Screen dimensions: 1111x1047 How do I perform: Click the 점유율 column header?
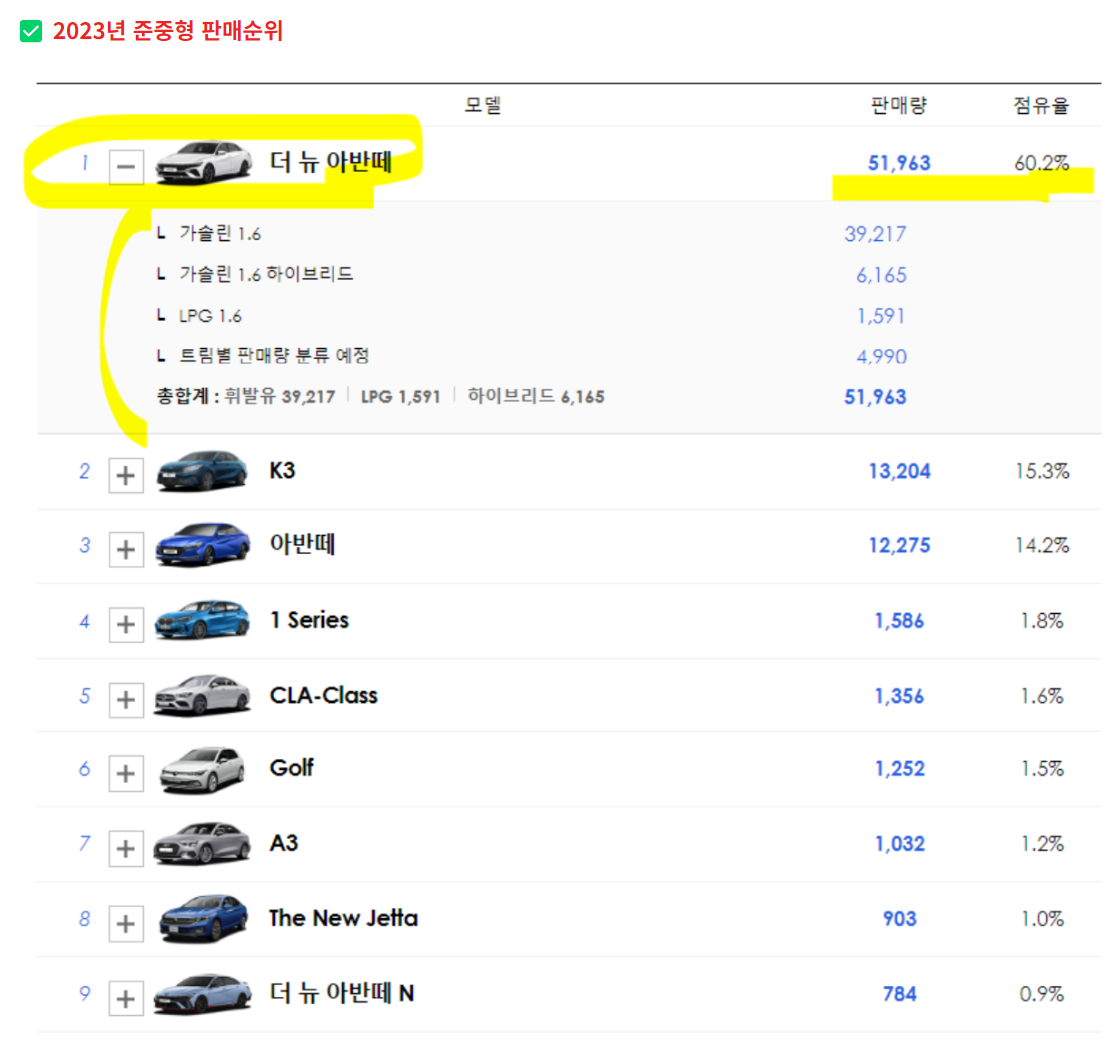(1041, 106)
